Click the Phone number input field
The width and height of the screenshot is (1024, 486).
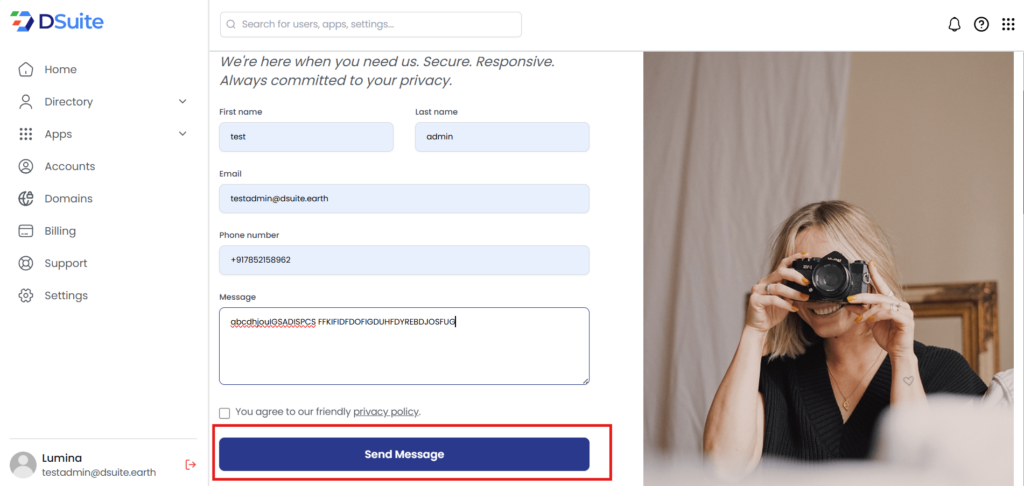404,260
